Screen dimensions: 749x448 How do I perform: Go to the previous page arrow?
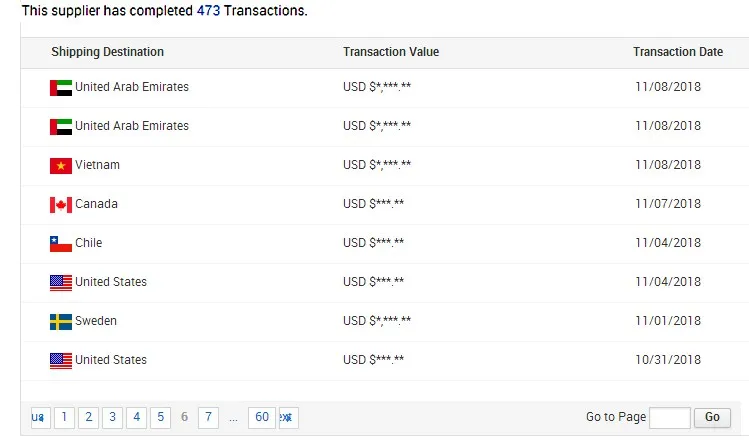tap(39, 417)
